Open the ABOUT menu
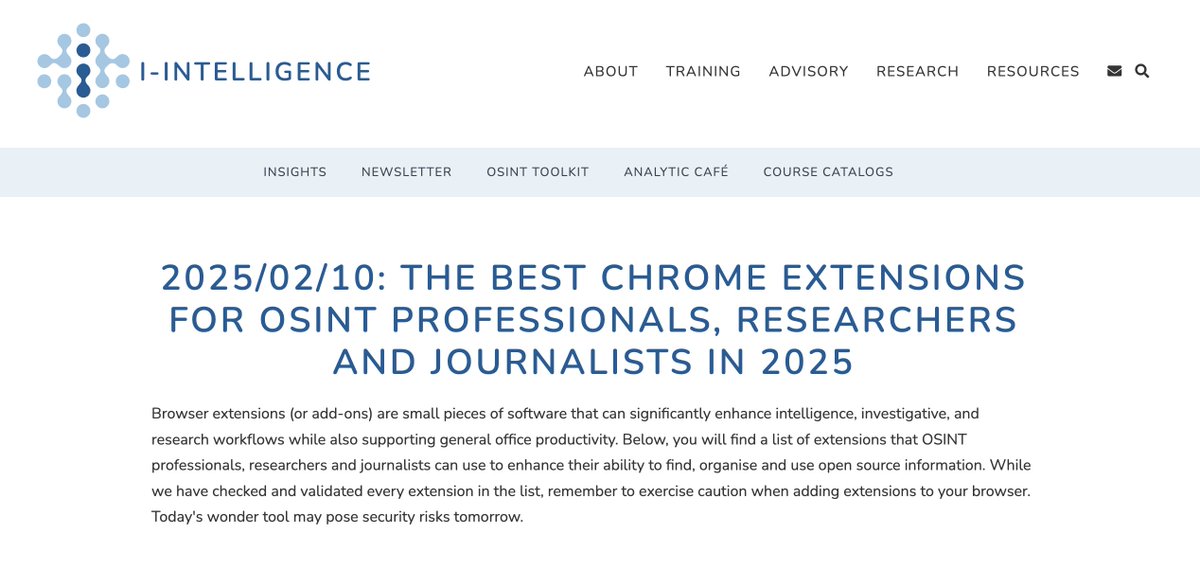1200x587 pixels. coord(611,71)
